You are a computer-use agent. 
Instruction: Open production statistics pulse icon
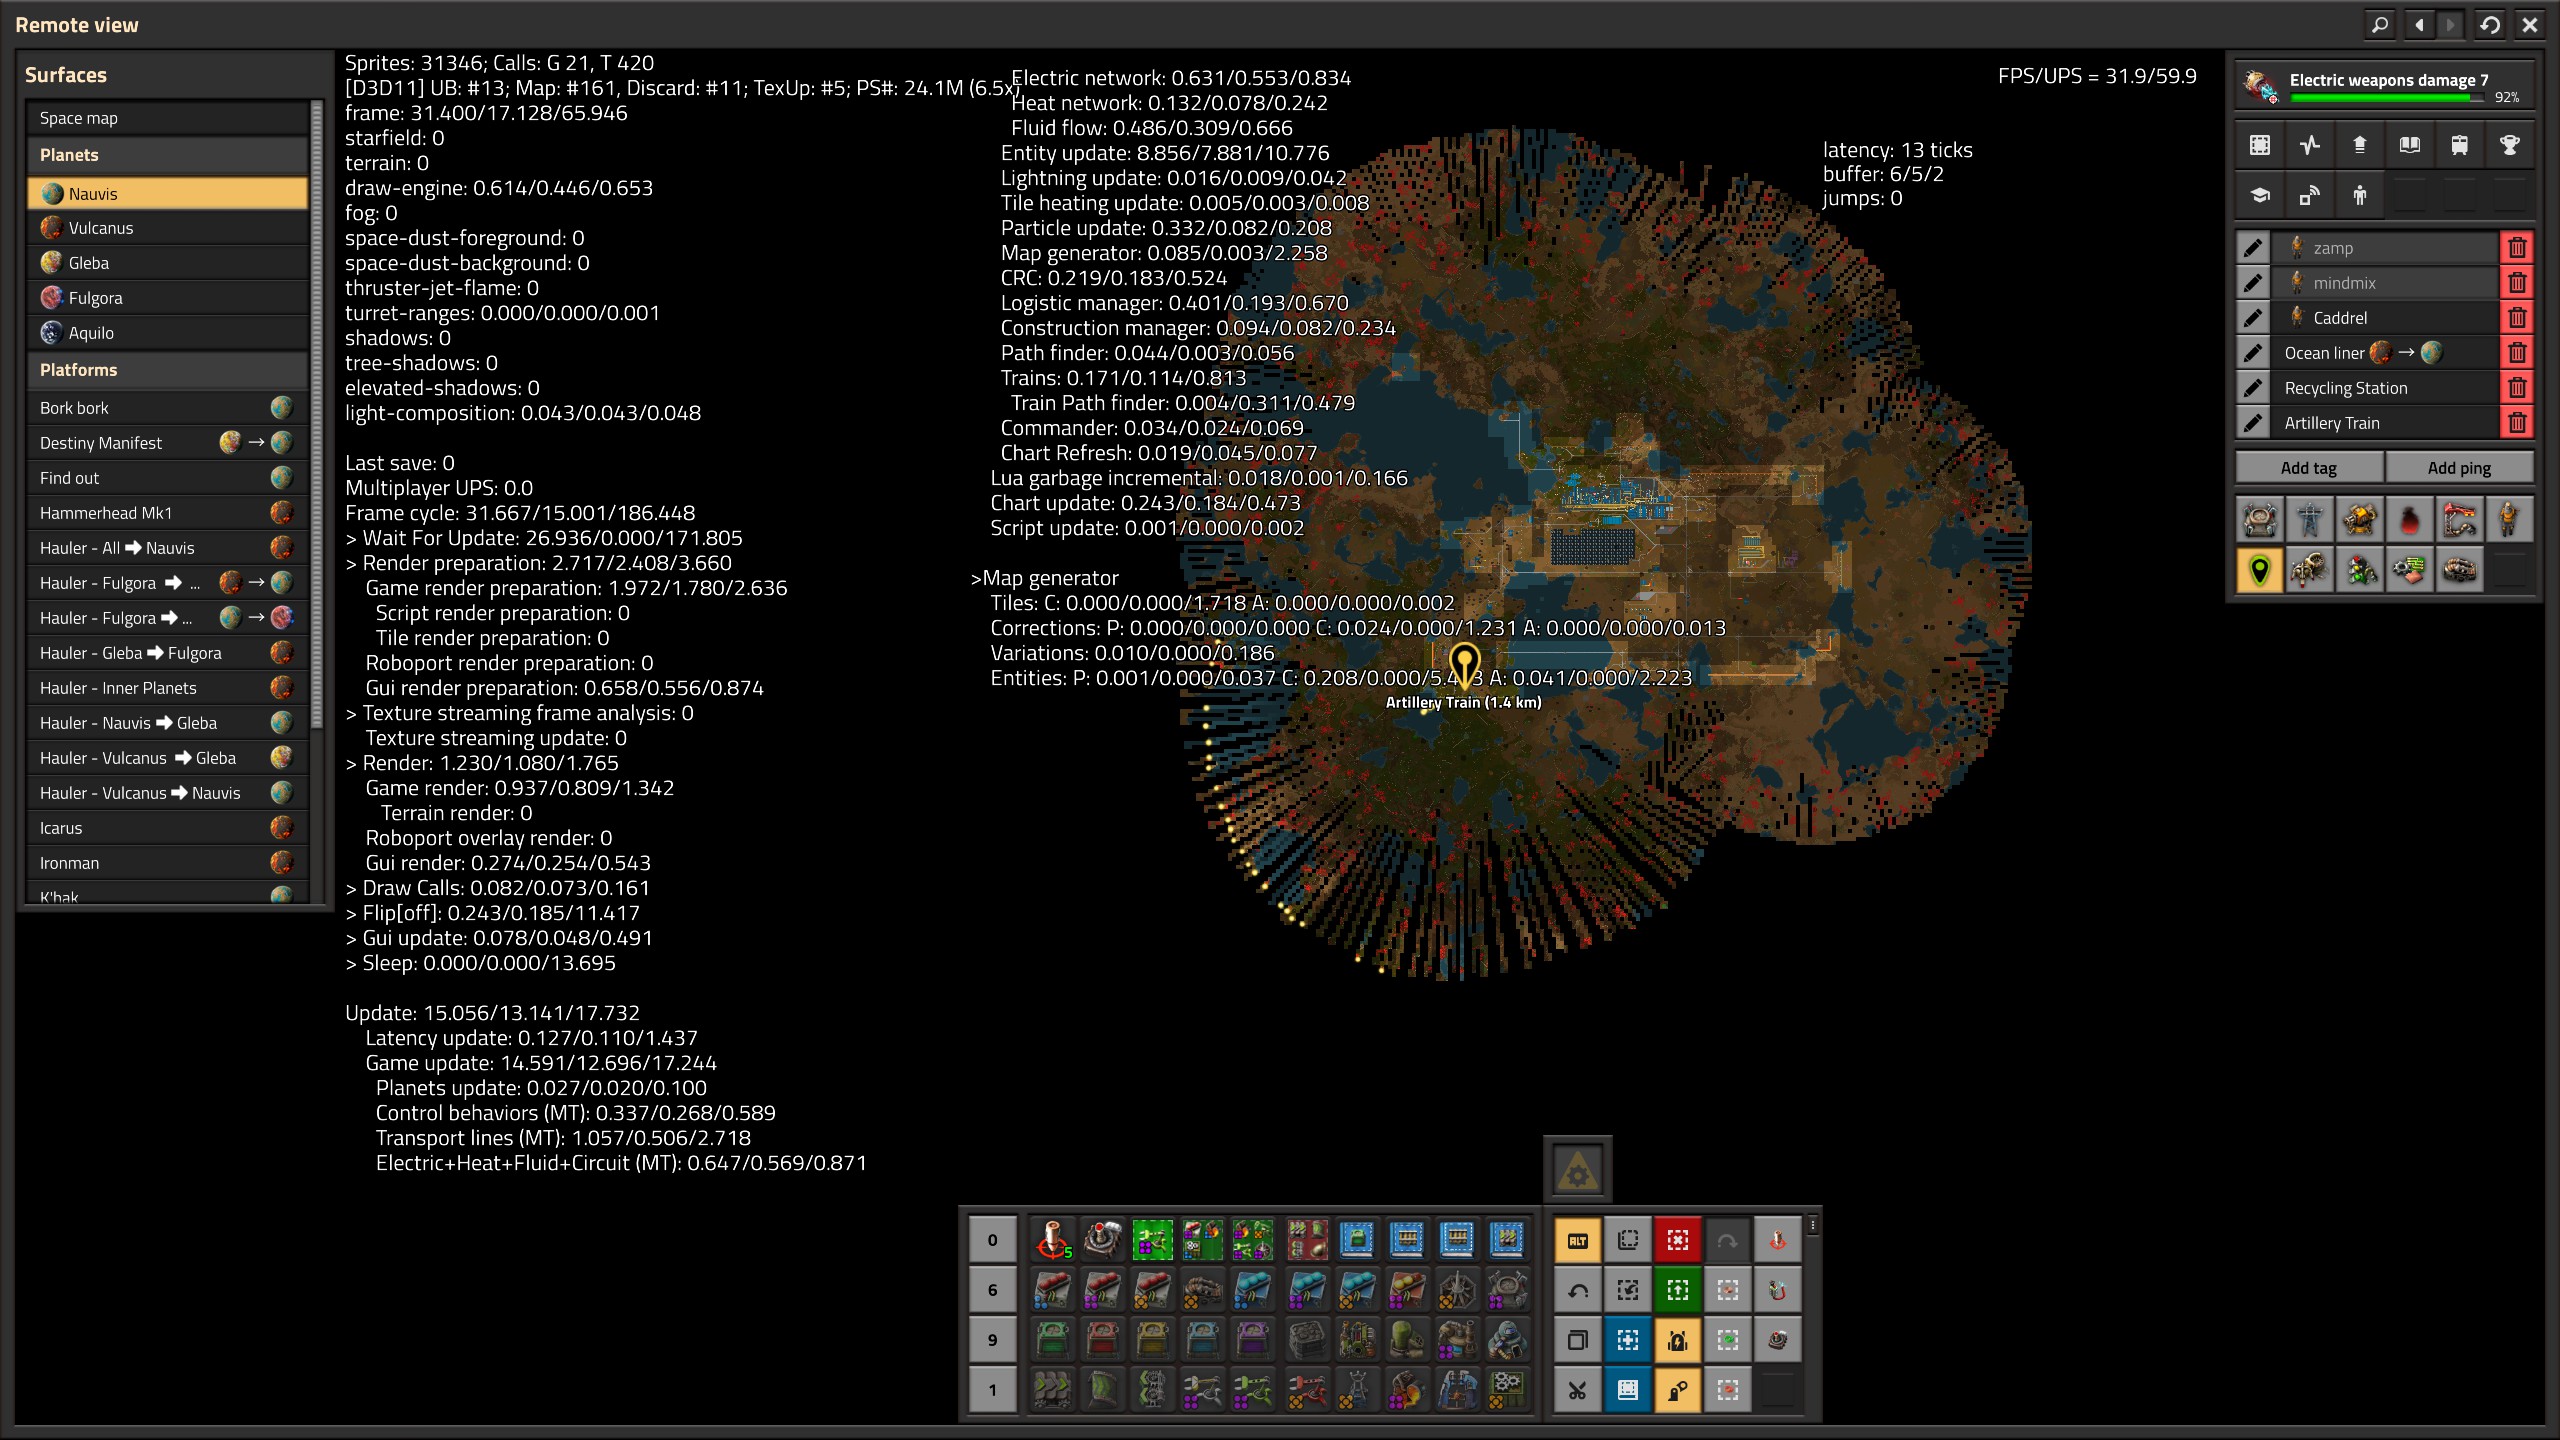tap(2310, 145)
